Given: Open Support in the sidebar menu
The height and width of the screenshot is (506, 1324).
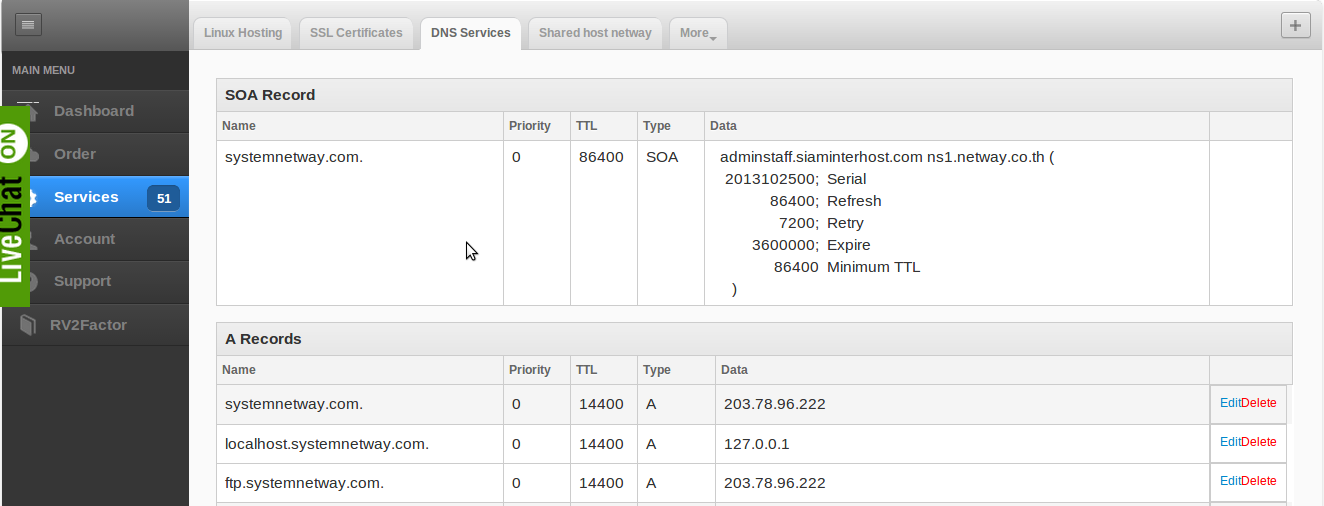Looking at the screenshot, I should tap(82, 281).
